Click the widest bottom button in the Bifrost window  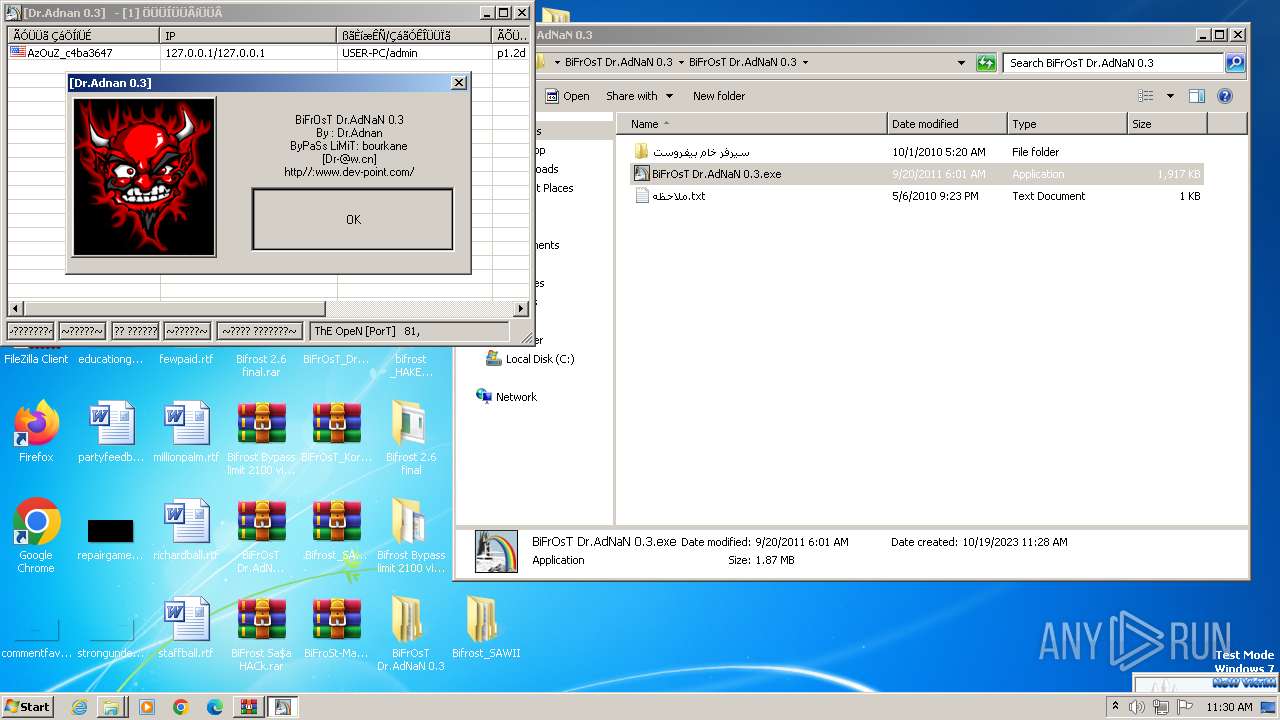[x=259, y=331]
